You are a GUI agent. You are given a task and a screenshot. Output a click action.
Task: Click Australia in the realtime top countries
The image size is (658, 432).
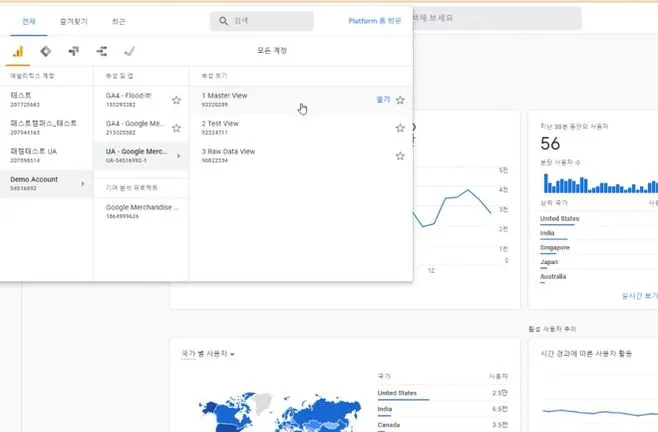click(x=553, y=276)
